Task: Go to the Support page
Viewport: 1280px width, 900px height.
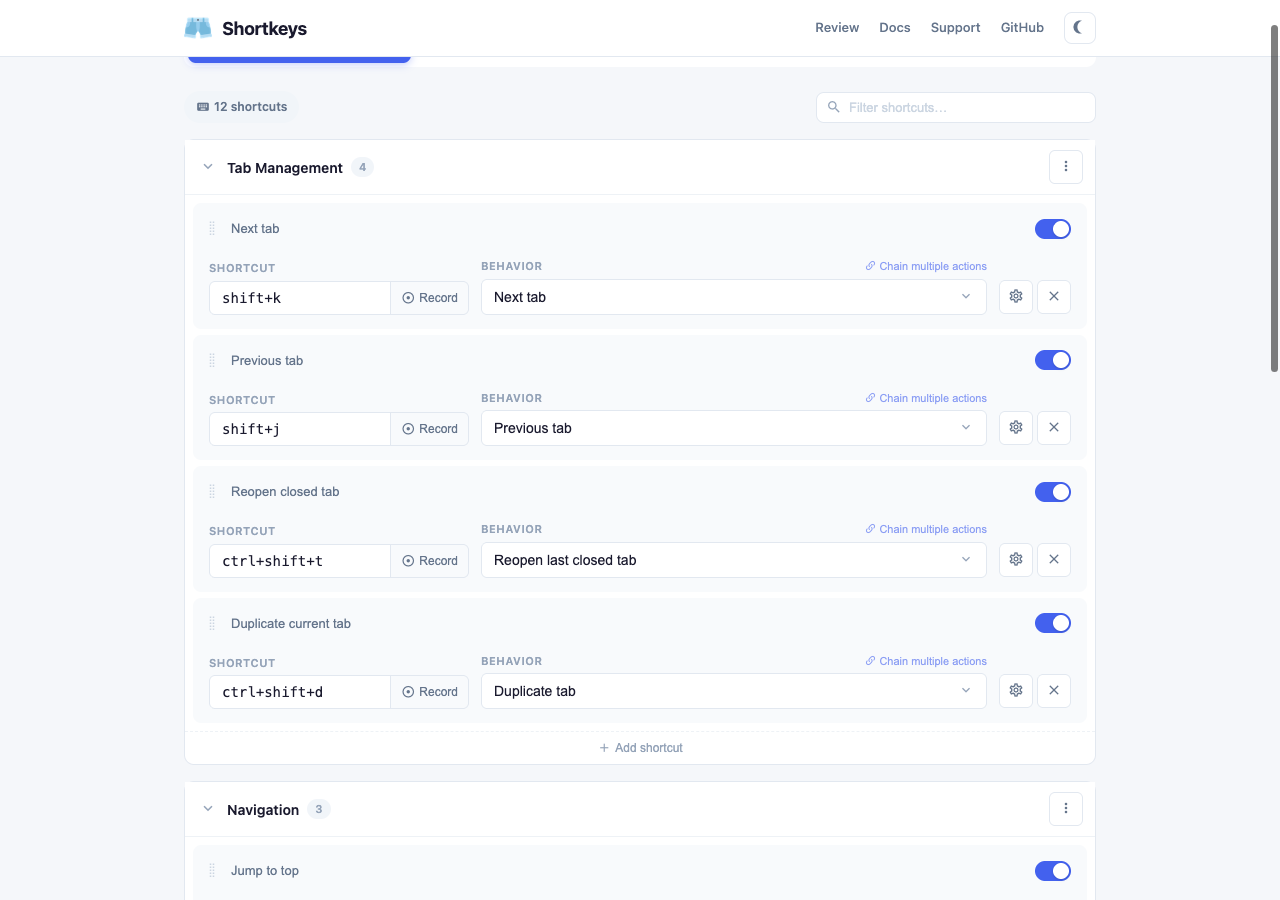Action: 955,28
